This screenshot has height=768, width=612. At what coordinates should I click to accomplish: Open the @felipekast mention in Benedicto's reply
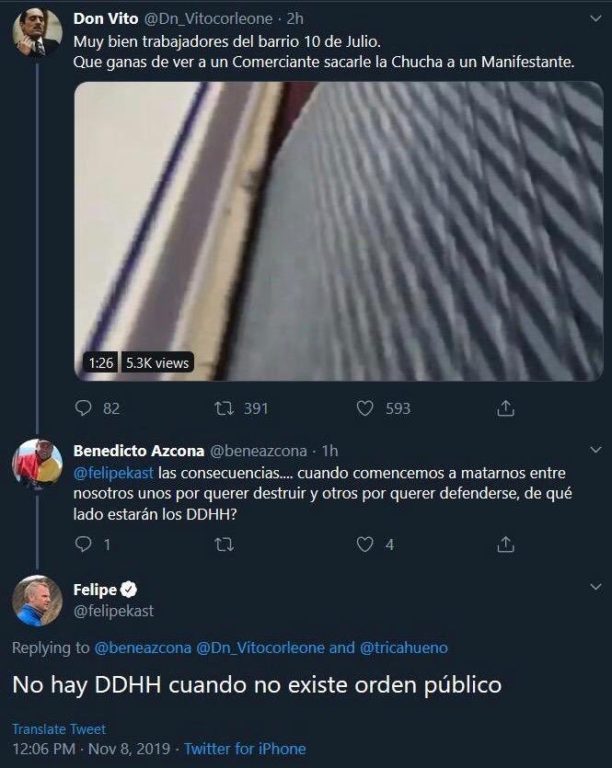(113, 471)
